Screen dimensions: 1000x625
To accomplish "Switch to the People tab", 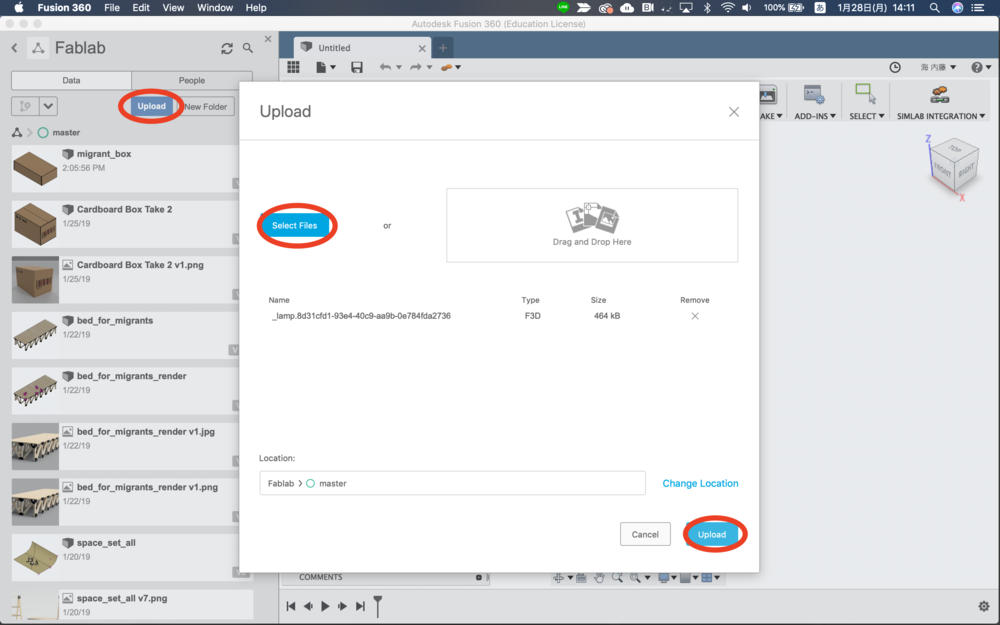I will coord(192,80).
